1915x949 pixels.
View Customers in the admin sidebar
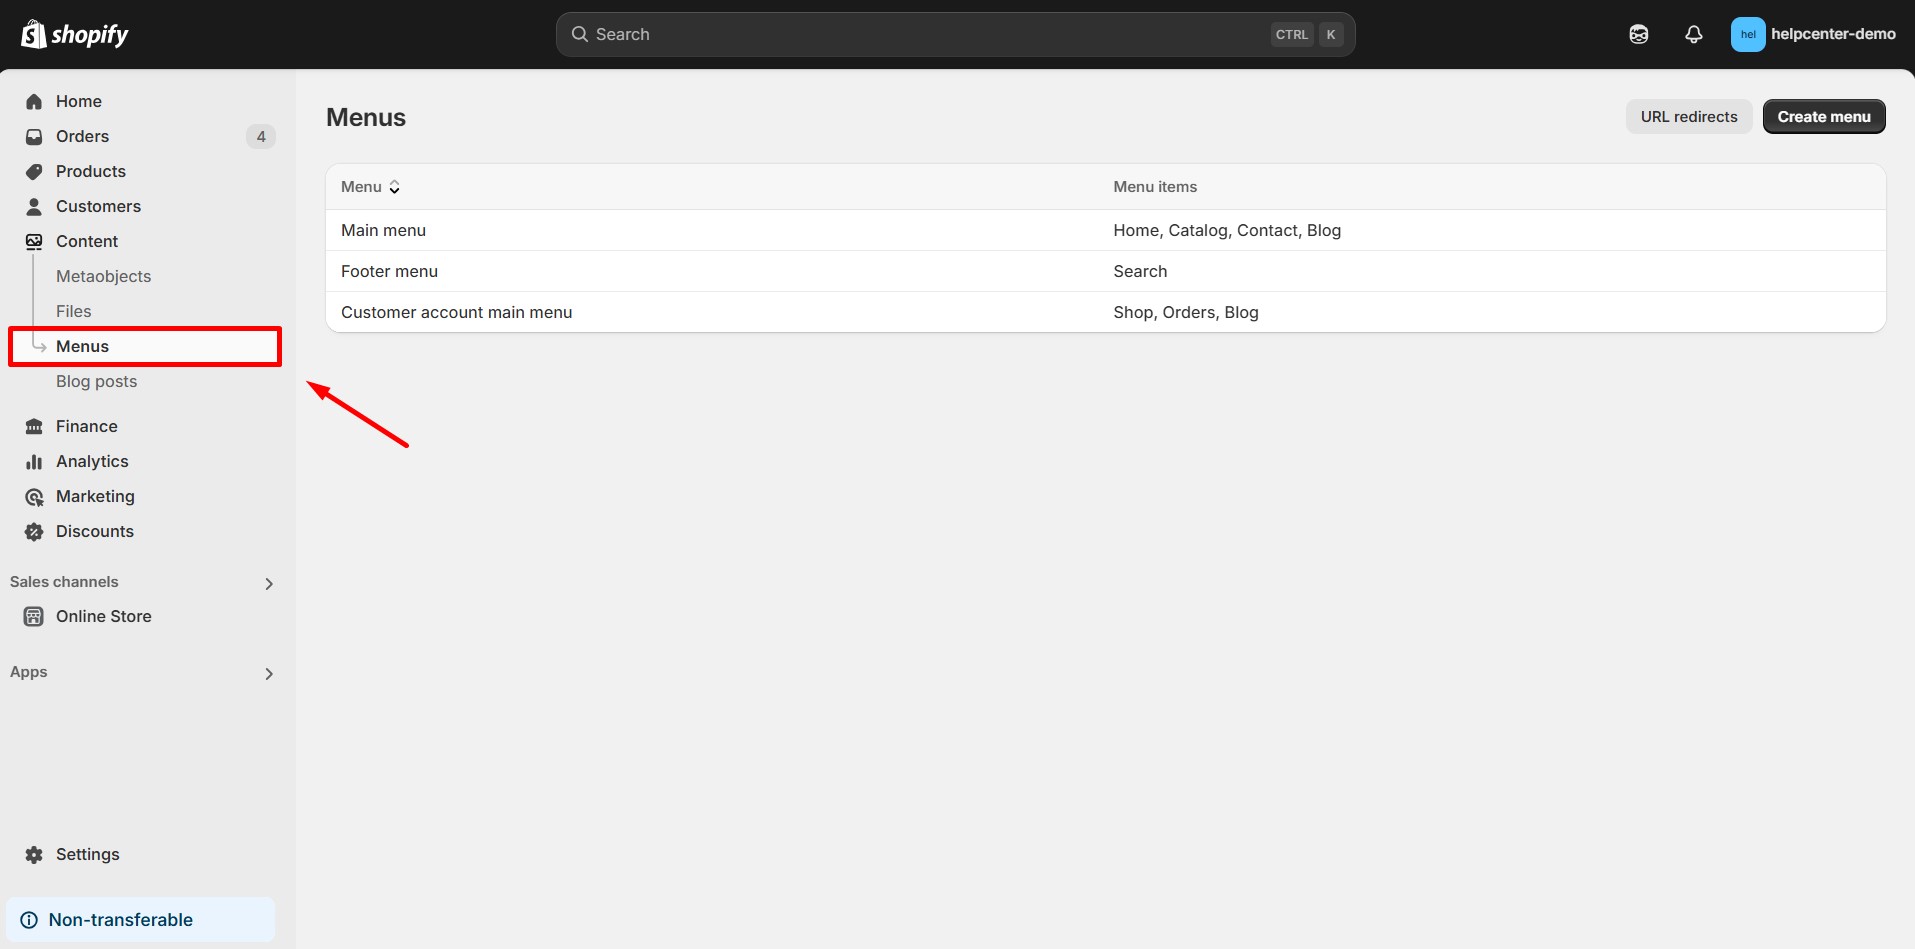pos(98,206)
